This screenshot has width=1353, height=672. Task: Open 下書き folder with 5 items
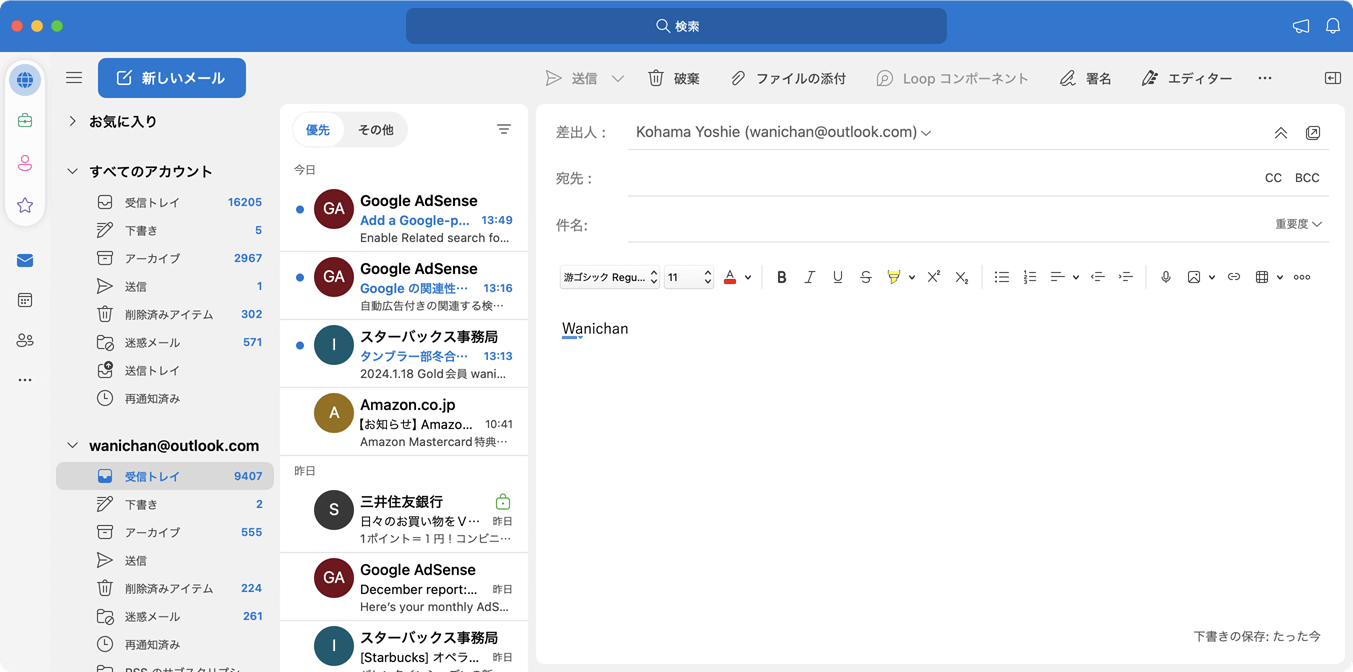(165, 230)
